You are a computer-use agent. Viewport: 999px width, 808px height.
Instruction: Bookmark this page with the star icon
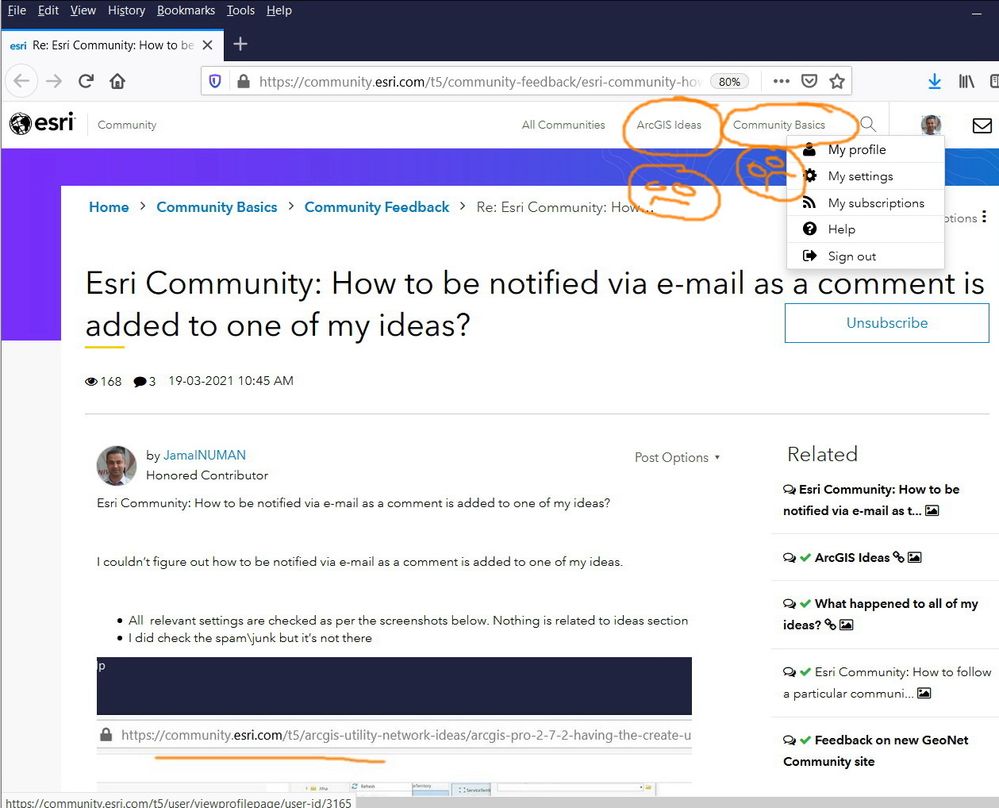[x=837, y=81]
